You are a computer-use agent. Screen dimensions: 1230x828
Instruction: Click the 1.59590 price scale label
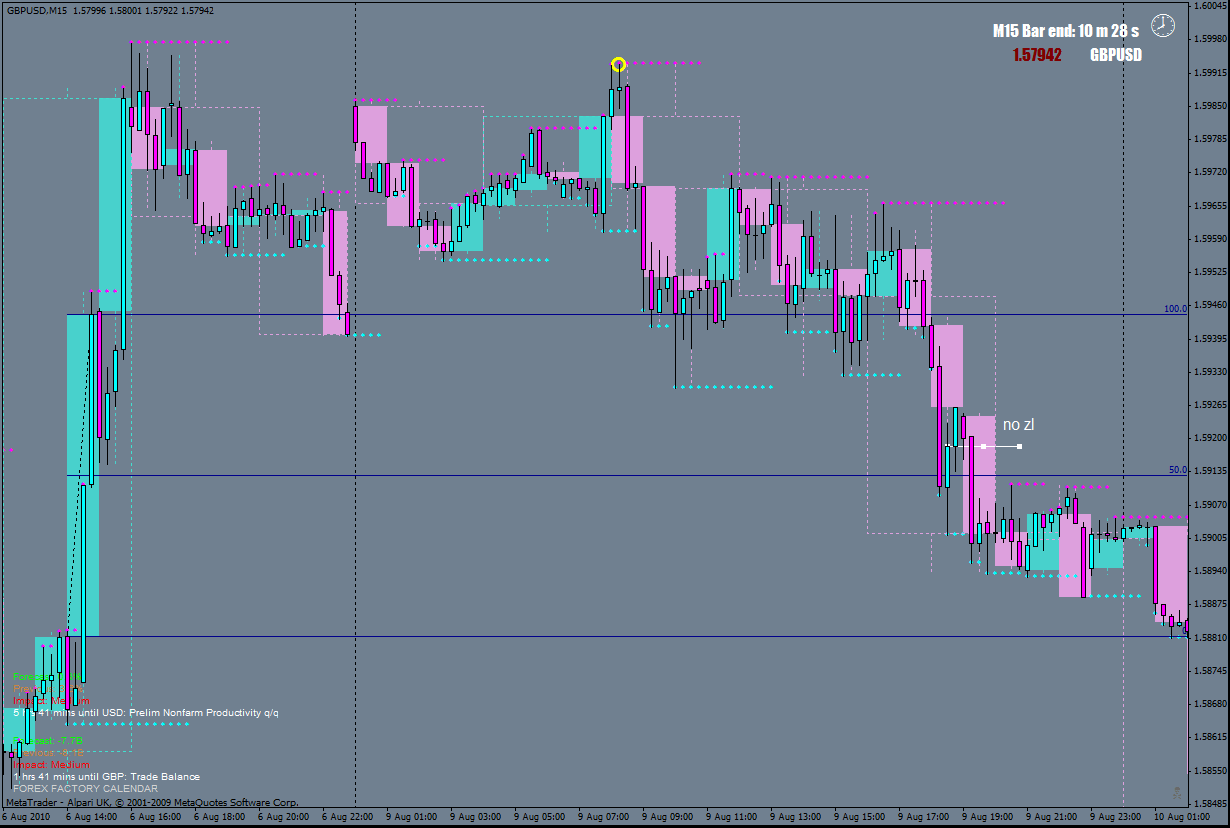tap(1210, 238)
